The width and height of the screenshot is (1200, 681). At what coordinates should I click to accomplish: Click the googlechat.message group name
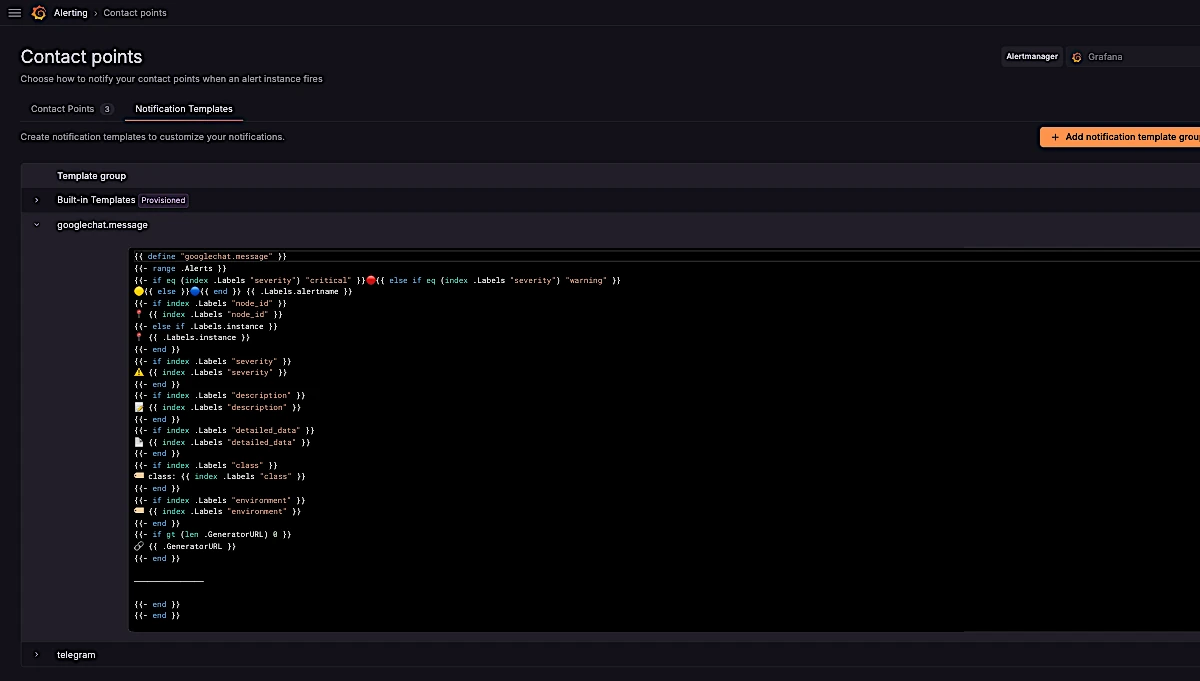tap(102, 225)
